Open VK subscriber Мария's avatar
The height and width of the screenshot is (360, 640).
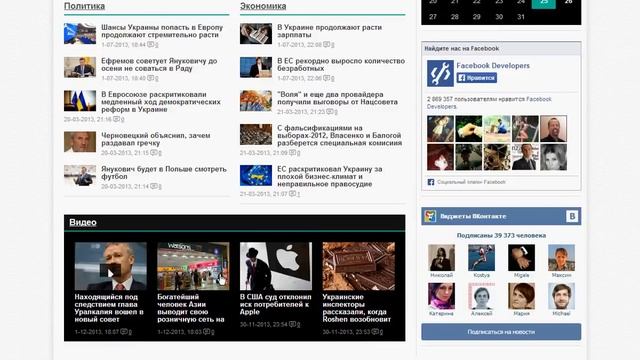(x=521, y=296)
